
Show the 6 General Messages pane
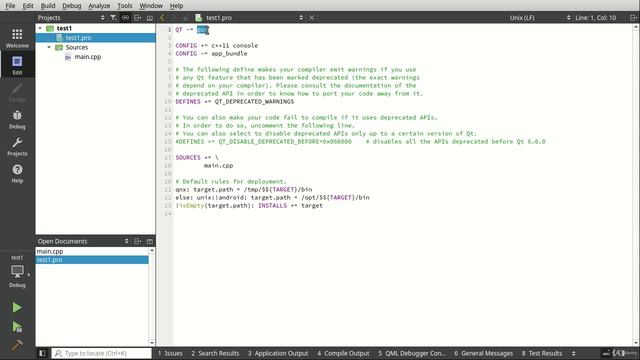coord(484,353)
